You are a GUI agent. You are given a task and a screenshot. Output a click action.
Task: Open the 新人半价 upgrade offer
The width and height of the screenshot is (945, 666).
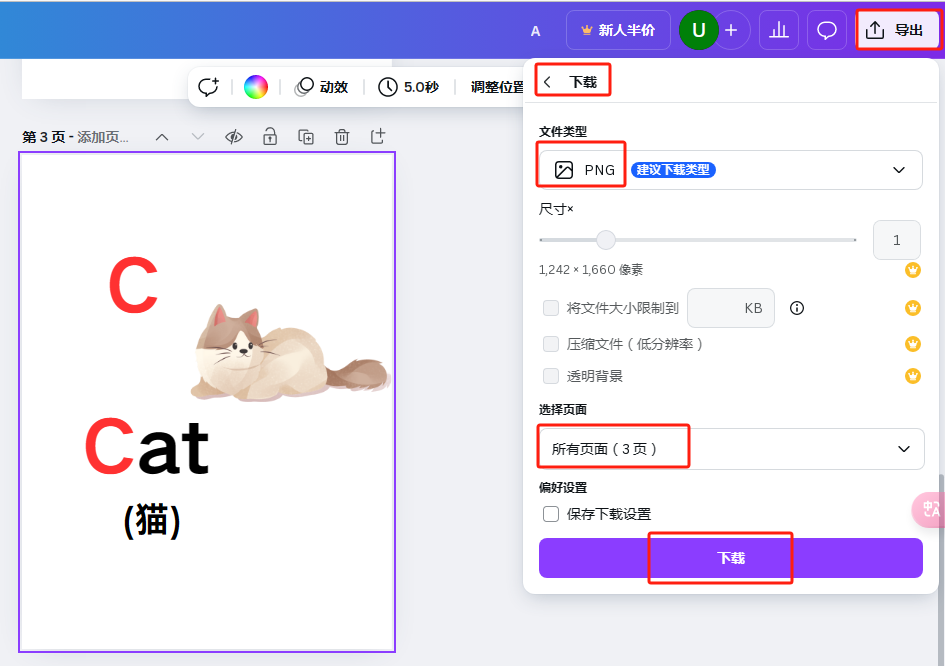tap(618, 30)
